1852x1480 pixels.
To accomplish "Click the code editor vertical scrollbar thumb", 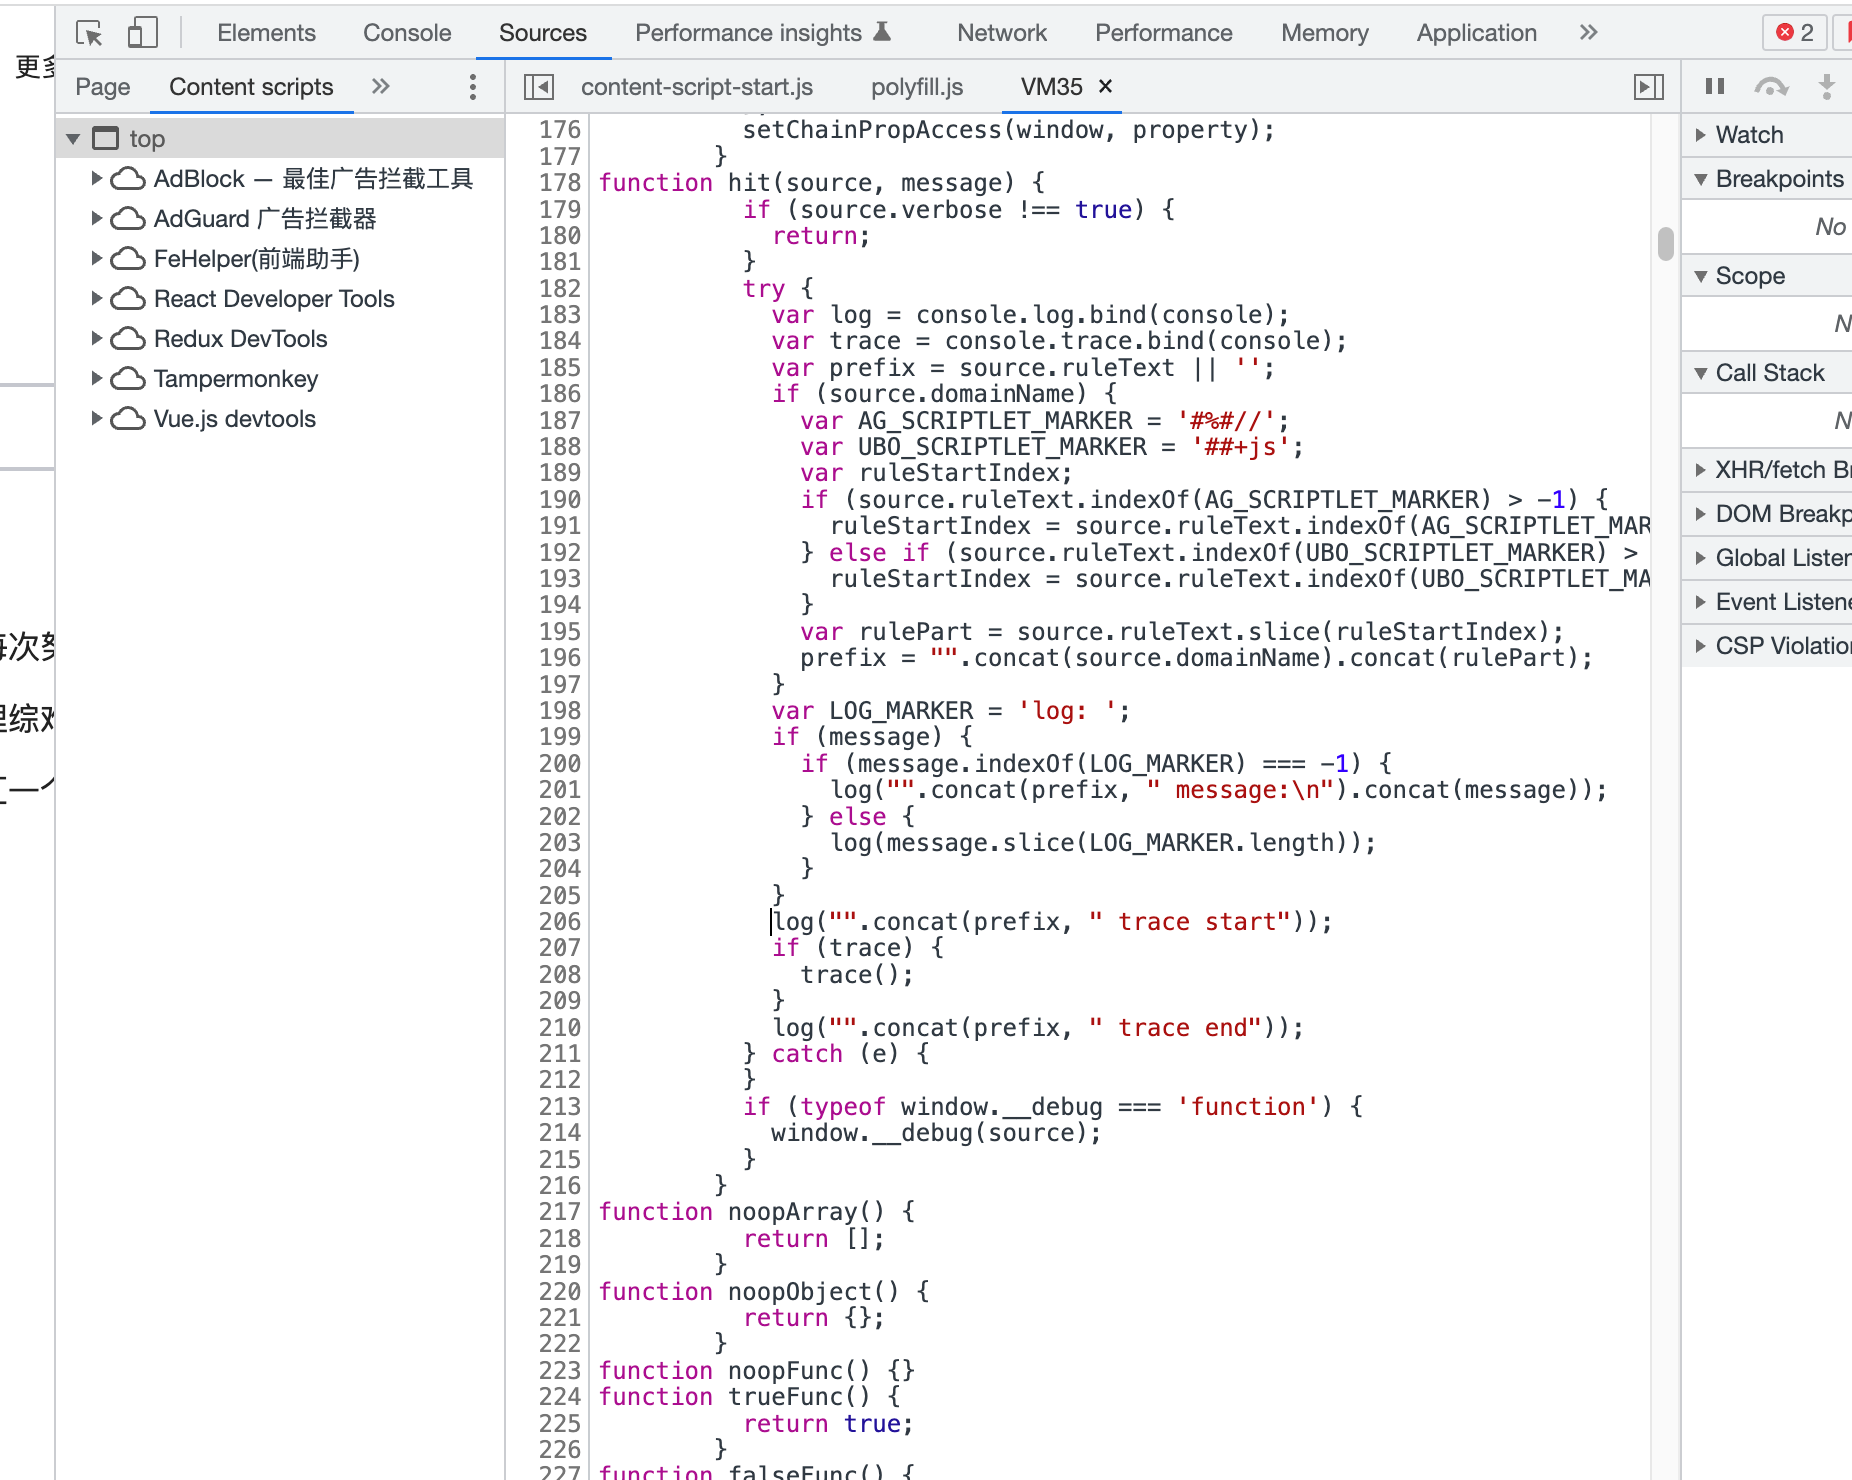I will point(1665,243).
